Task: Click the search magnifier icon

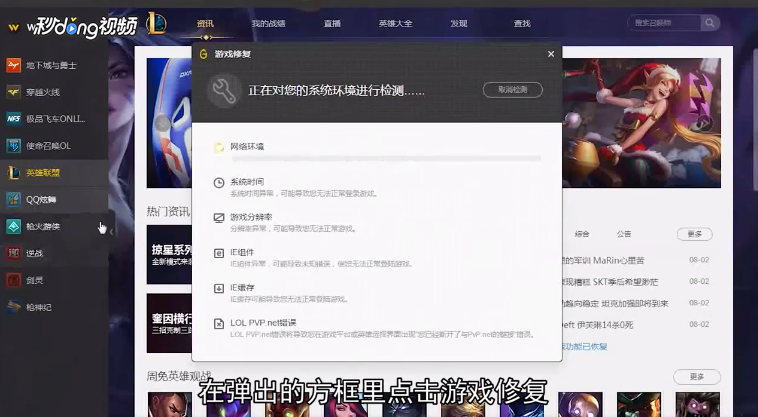Action: coord(710,23)
